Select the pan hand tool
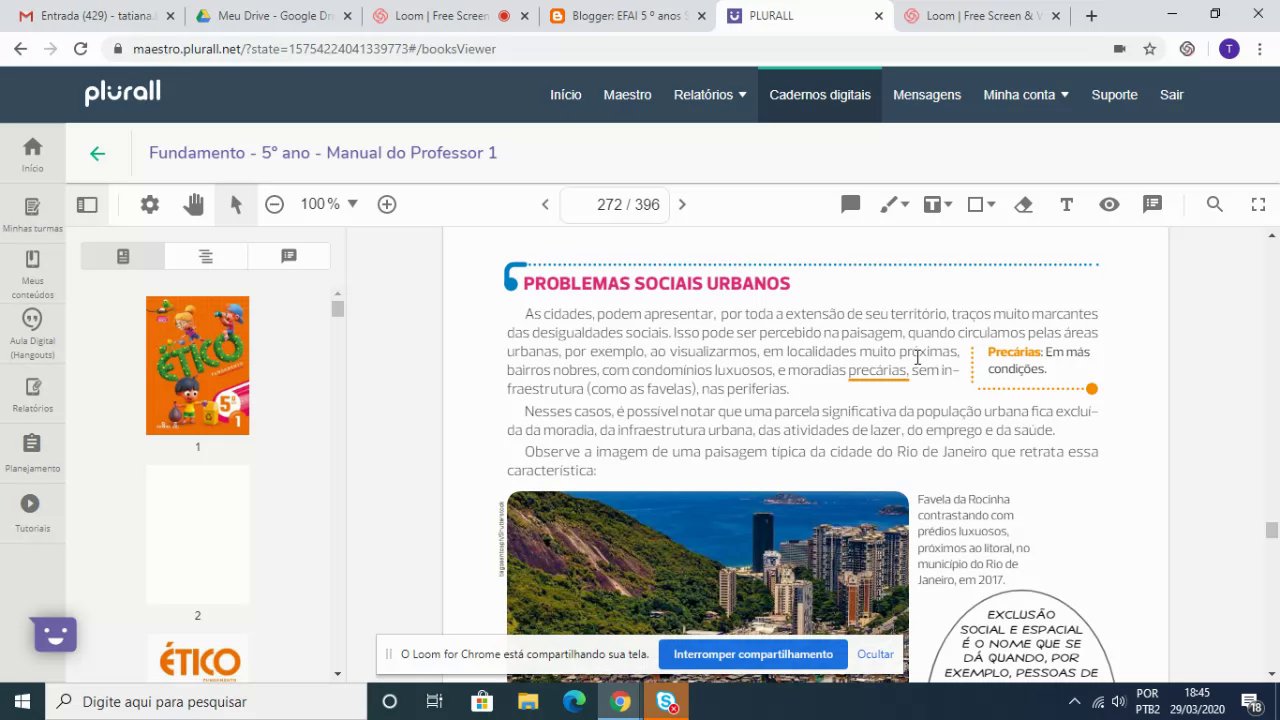This screenshot has height=720, width=1280. coord(193,204)
